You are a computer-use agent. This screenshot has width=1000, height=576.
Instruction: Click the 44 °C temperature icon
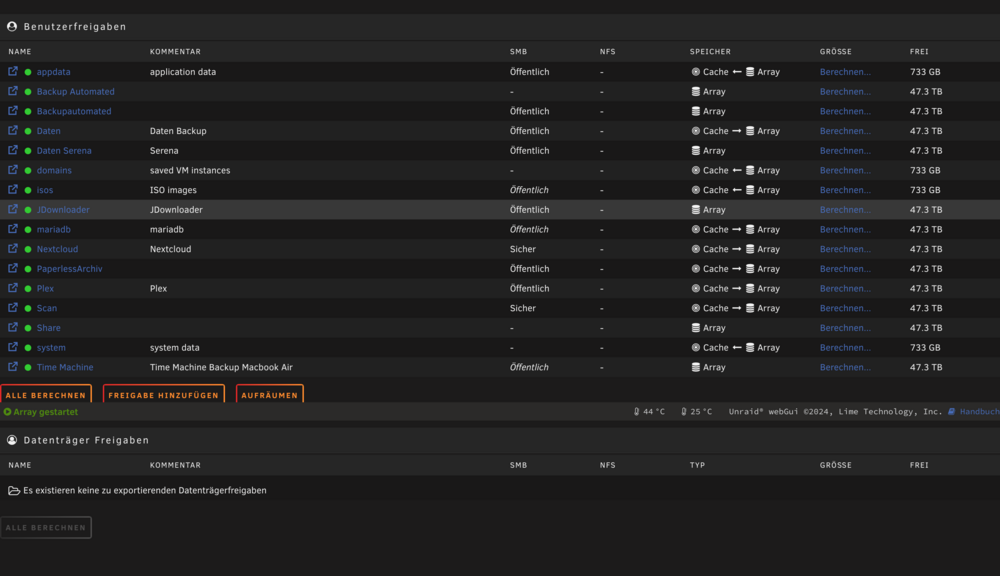click(x=636, y=412)
